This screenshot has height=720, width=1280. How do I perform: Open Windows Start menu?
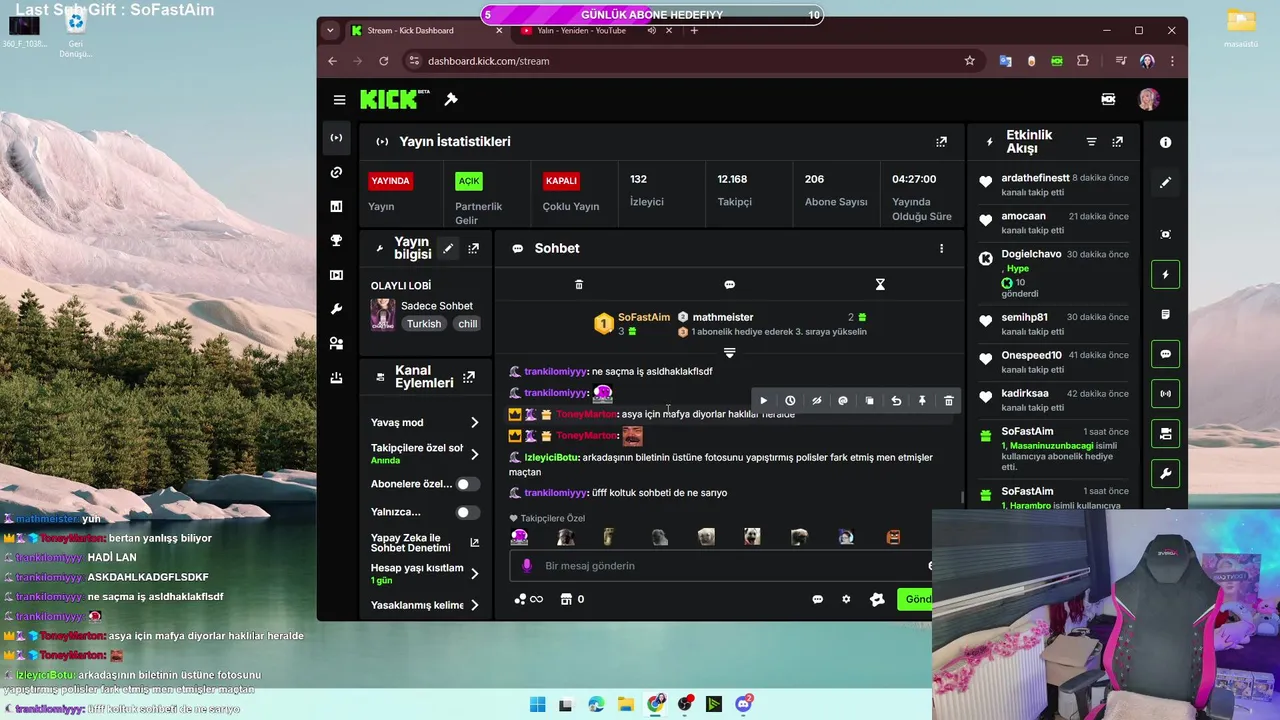point(538,704)
